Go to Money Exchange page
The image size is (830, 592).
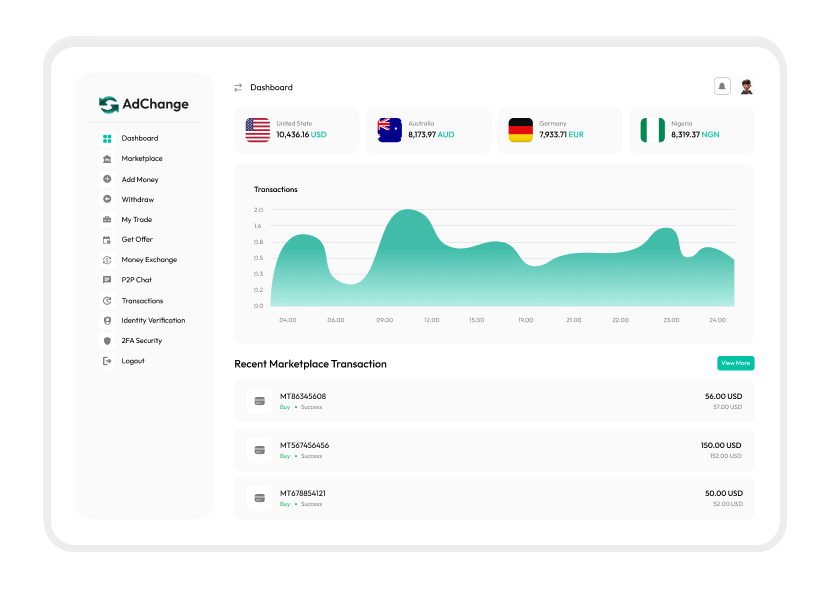click(x=149, y=260)
